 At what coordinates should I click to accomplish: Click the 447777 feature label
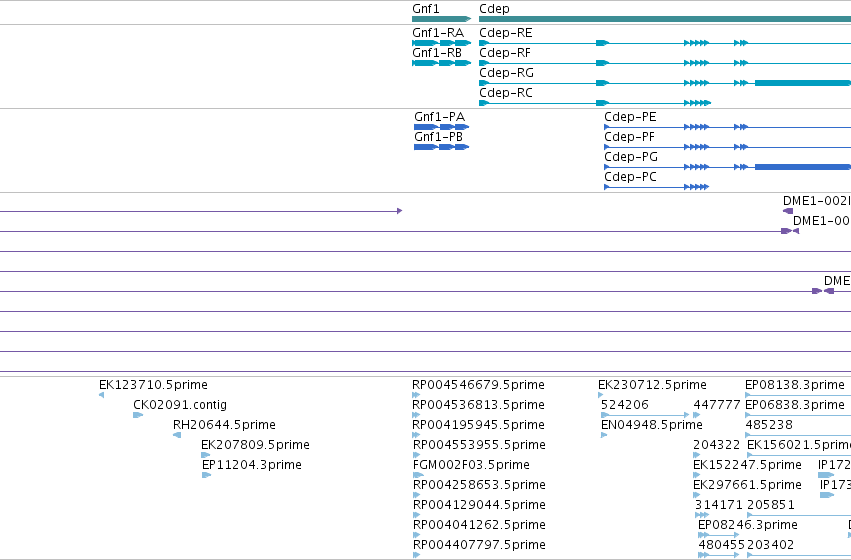[x=717, y=405]
